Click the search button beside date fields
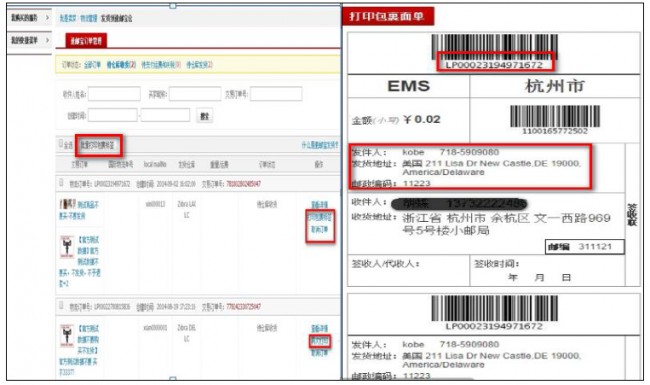Image resolution: width=650 pixels, height=385 pixels. point(204,116)
